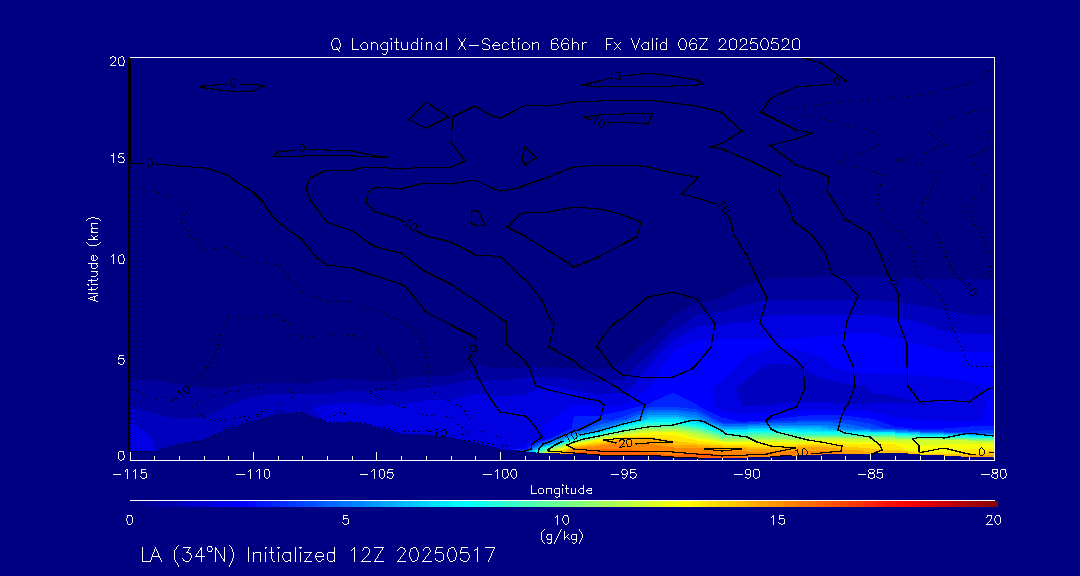
Task: Select color scale label '5'
Action: (x=346, y=521)
